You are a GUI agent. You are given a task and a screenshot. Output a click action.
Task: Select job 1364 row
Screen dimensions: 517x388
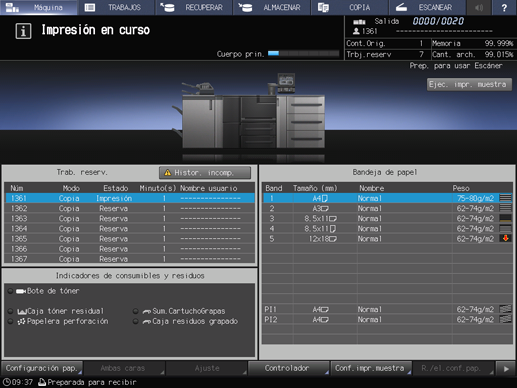(x=130, y=229)
